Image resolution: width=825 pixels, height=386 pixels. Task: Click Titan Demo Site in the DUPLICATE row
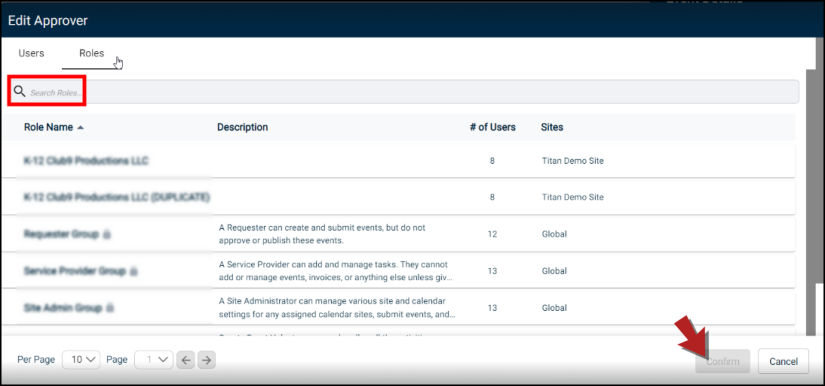point(572,197)
